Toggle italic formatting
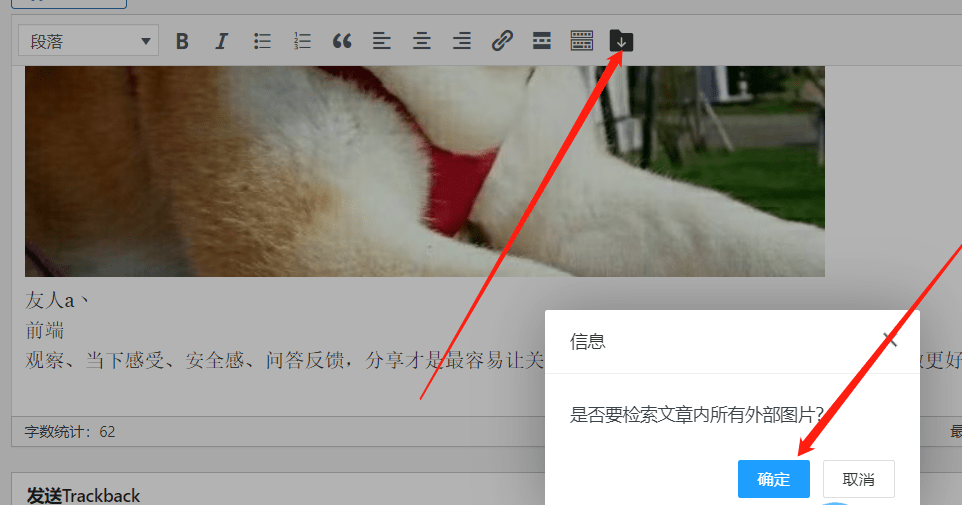Screen dimensions: 962x505 click(x=221, y=41)
